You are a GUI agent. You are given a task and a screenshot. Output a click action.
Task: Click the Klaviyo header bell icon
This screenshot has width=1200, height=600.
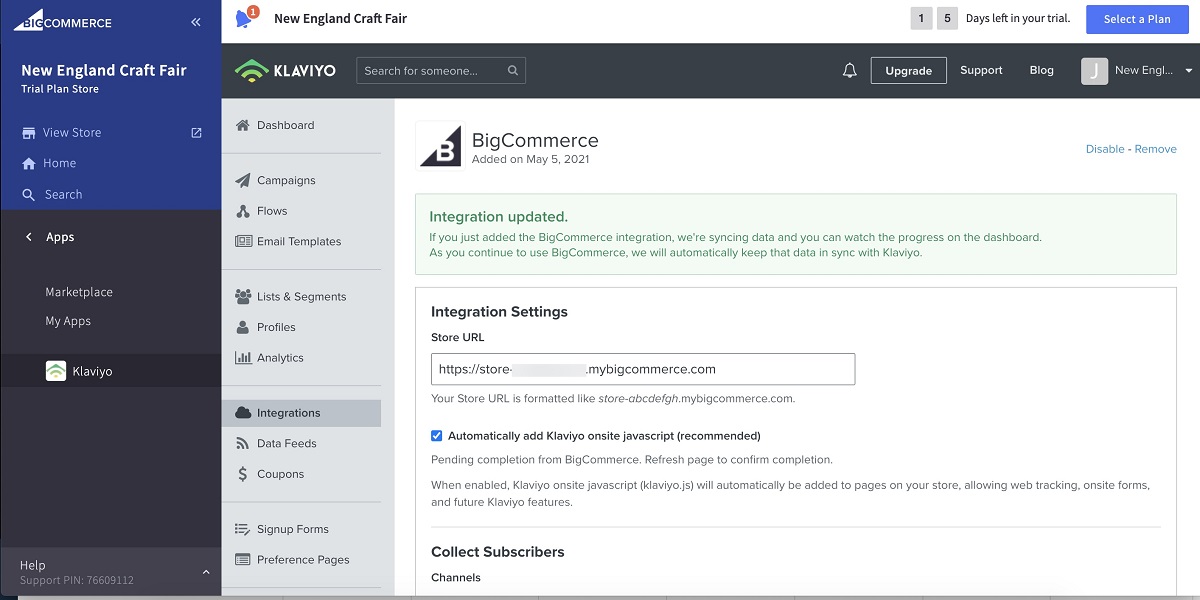850,71
